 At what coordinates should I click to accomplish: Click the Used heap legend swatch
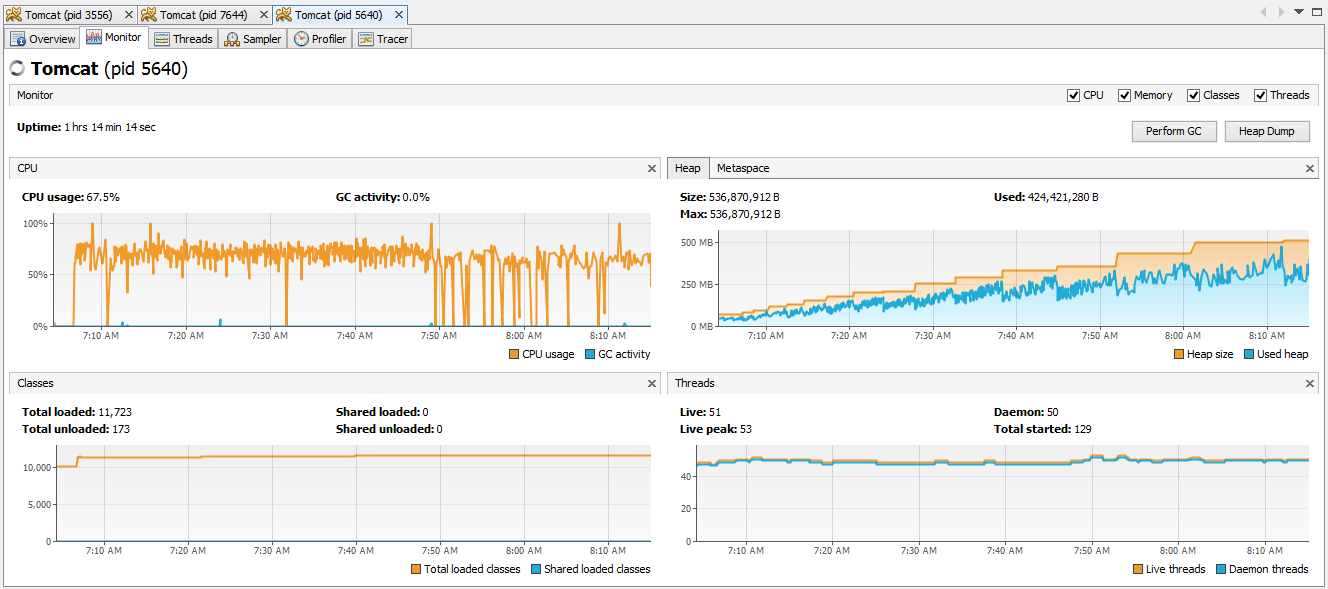point(1249,354)
